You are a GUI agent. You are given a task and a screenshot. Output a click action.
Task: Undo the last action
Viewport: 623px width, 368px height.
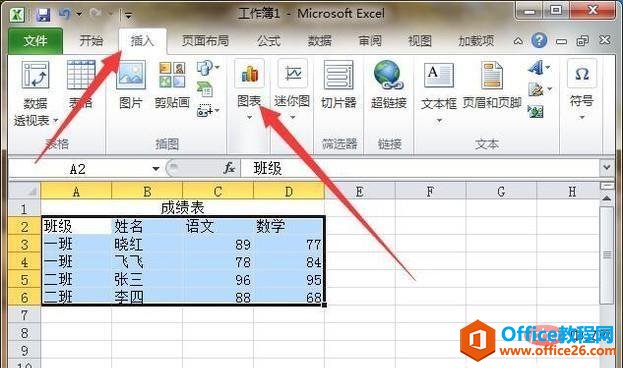65,14
